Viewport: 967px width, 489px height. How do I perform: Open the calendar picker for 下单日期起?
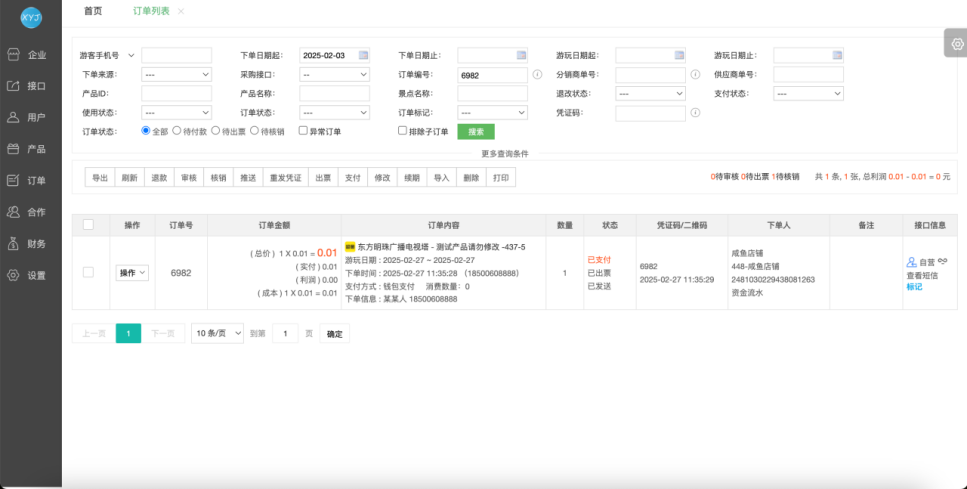pos(363,55)
